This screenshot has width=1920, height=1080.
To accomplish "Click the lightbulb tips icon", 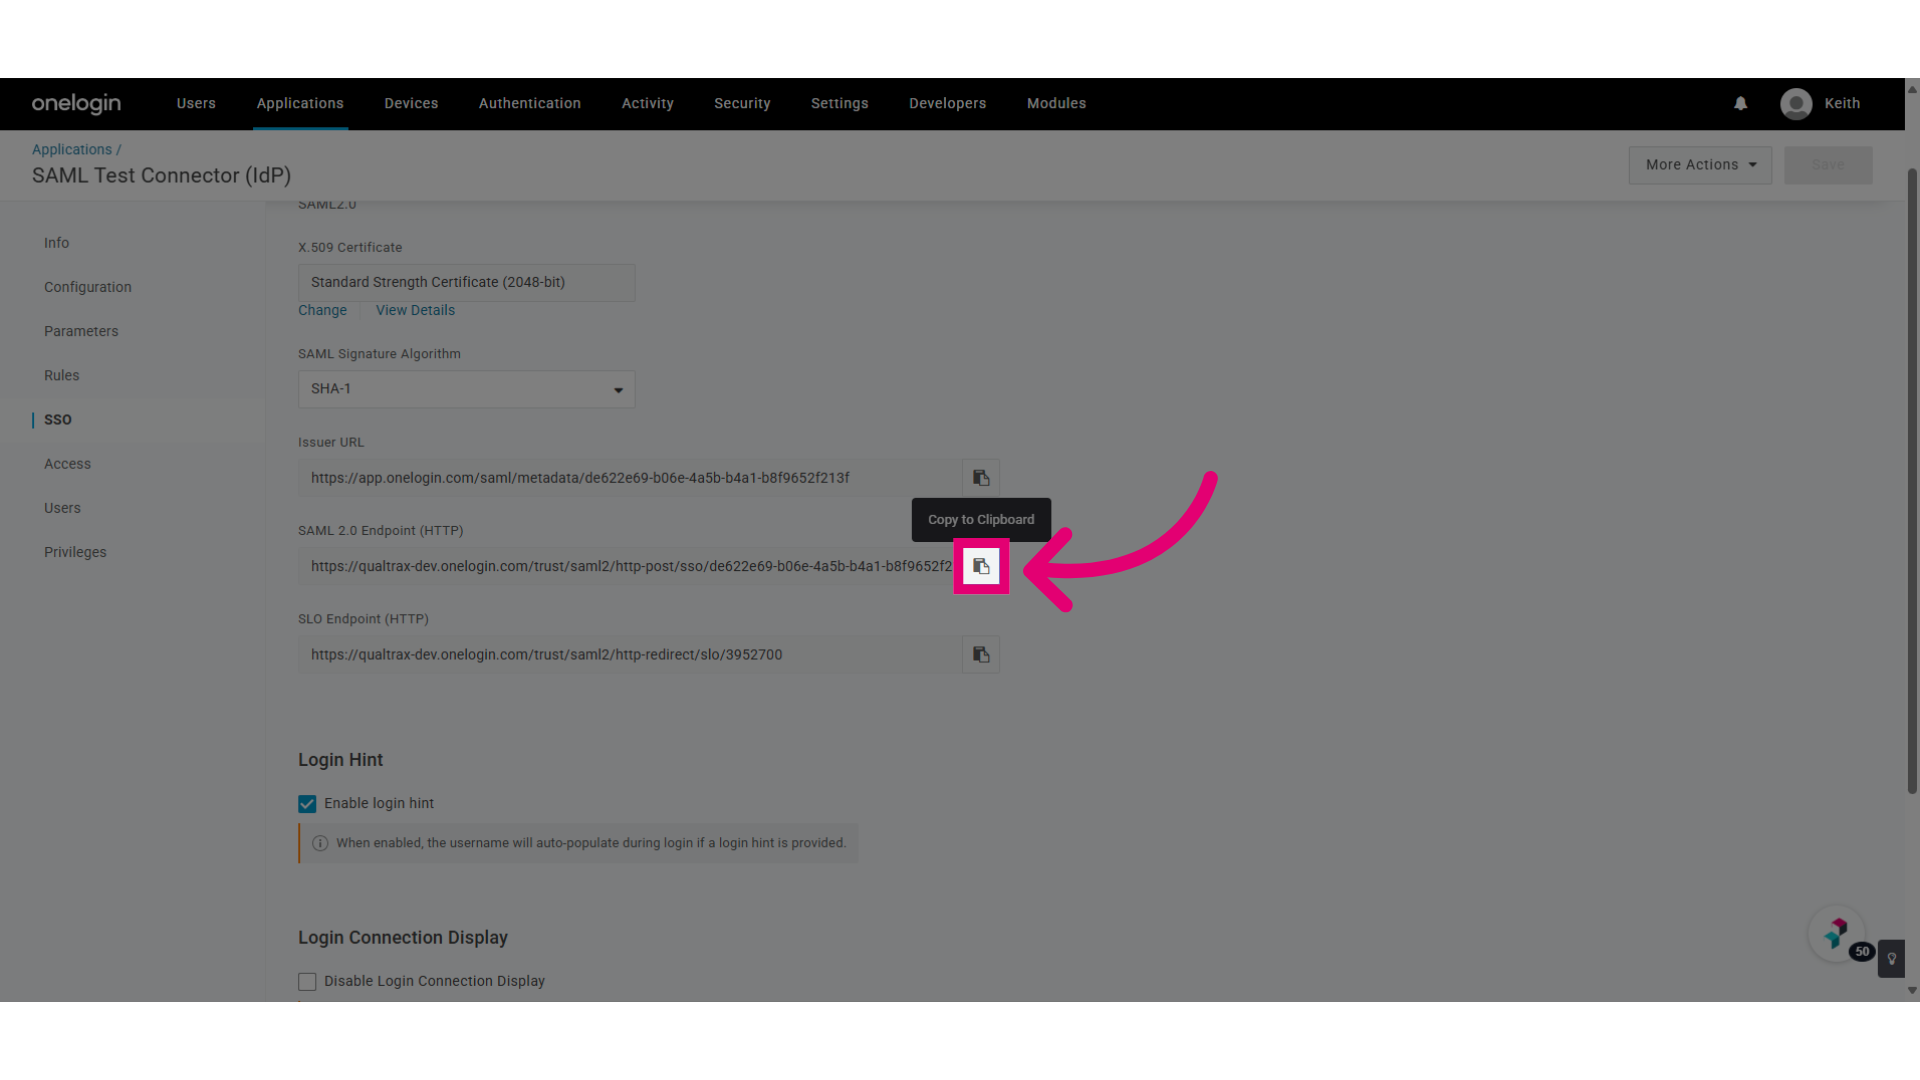I will point(1891,959).
